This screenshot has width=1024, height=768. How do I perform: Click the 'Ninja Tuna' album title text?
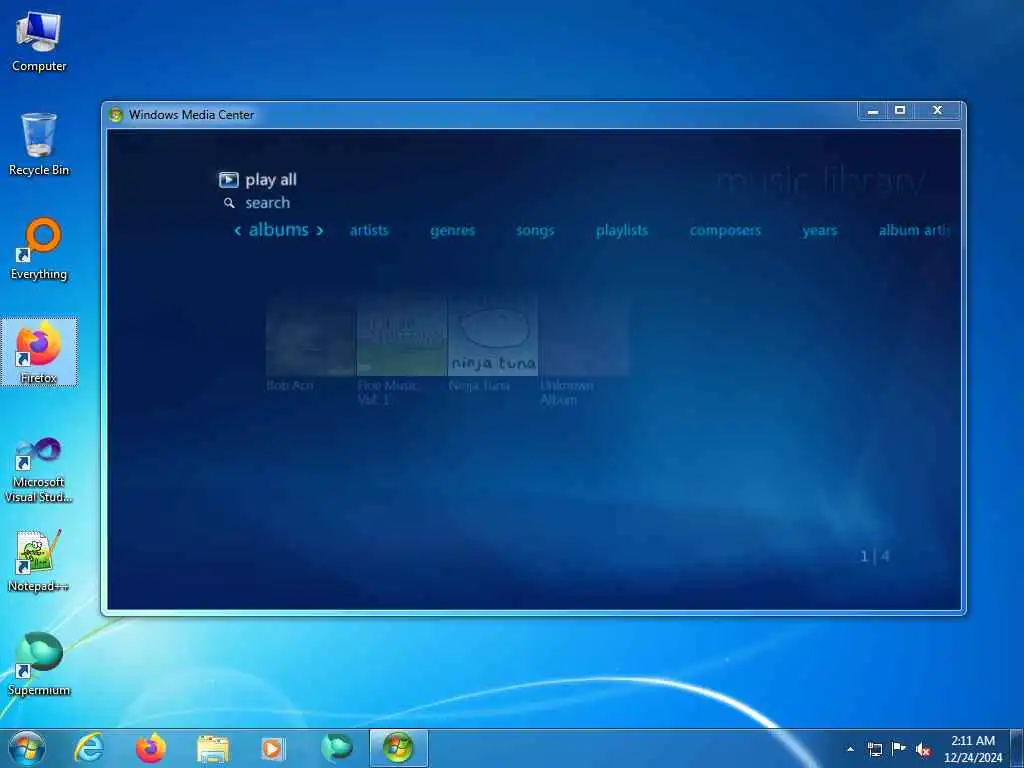479,386
